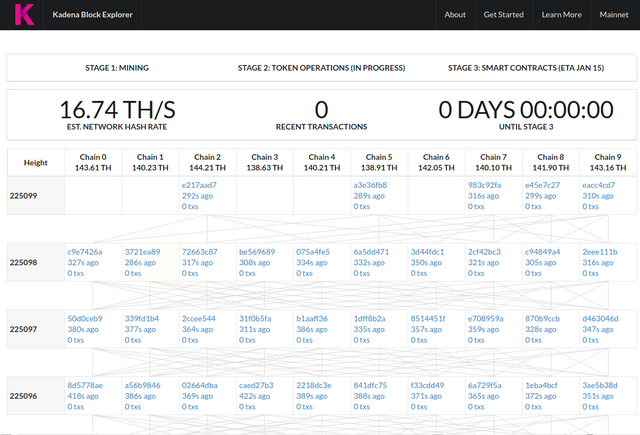
Task: Click height row label 225099
Action: point(23,195)
